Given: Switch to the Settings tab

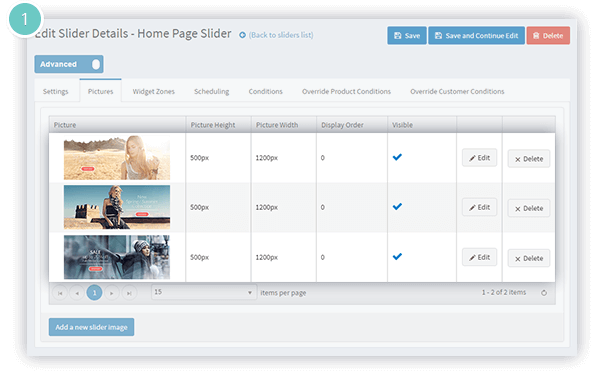Looking at the screenshot, I should pos(55,91).
